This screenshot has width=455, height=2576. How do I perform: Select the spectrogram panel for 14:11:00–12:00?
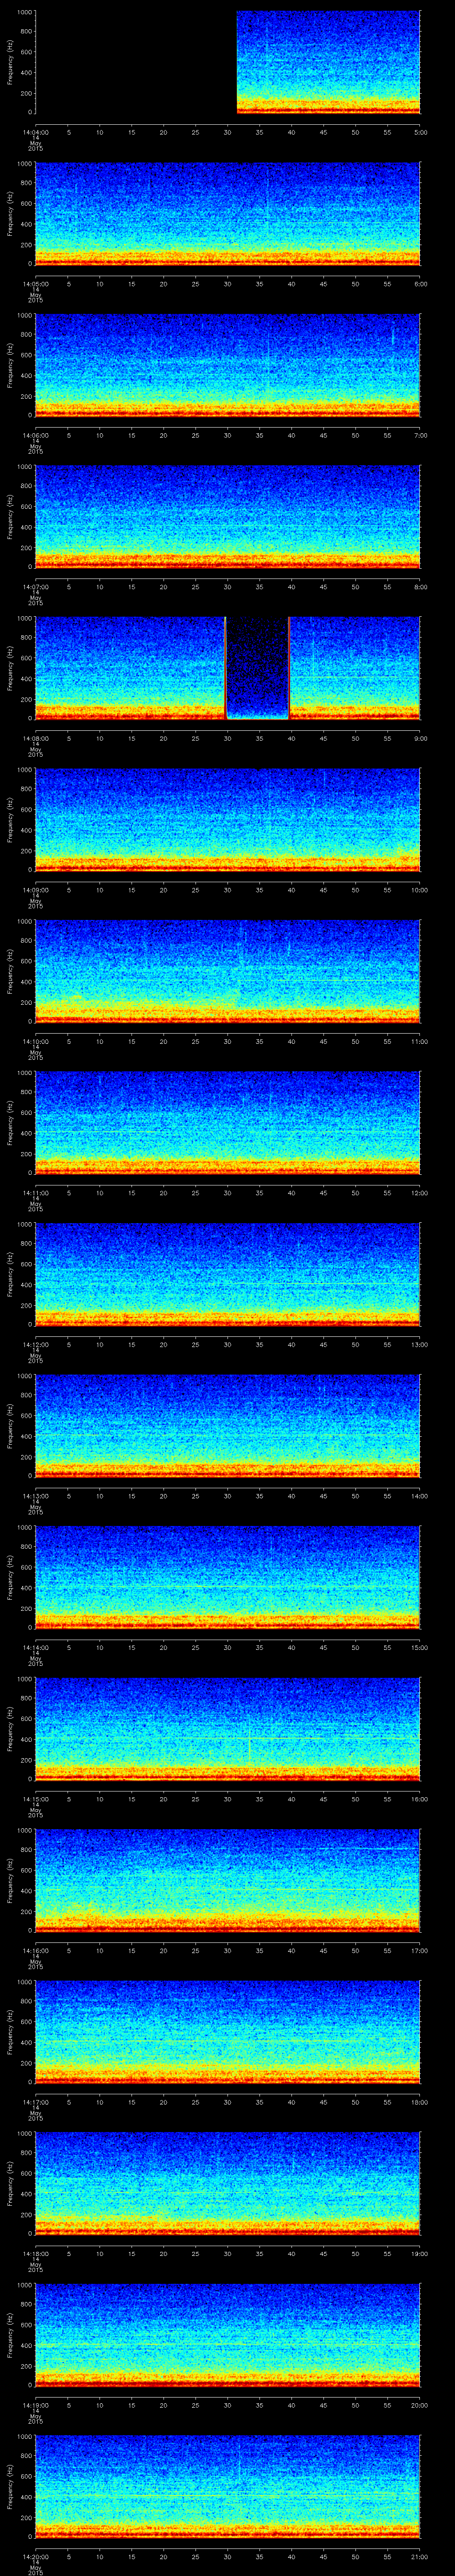(x=228, y=1123)
